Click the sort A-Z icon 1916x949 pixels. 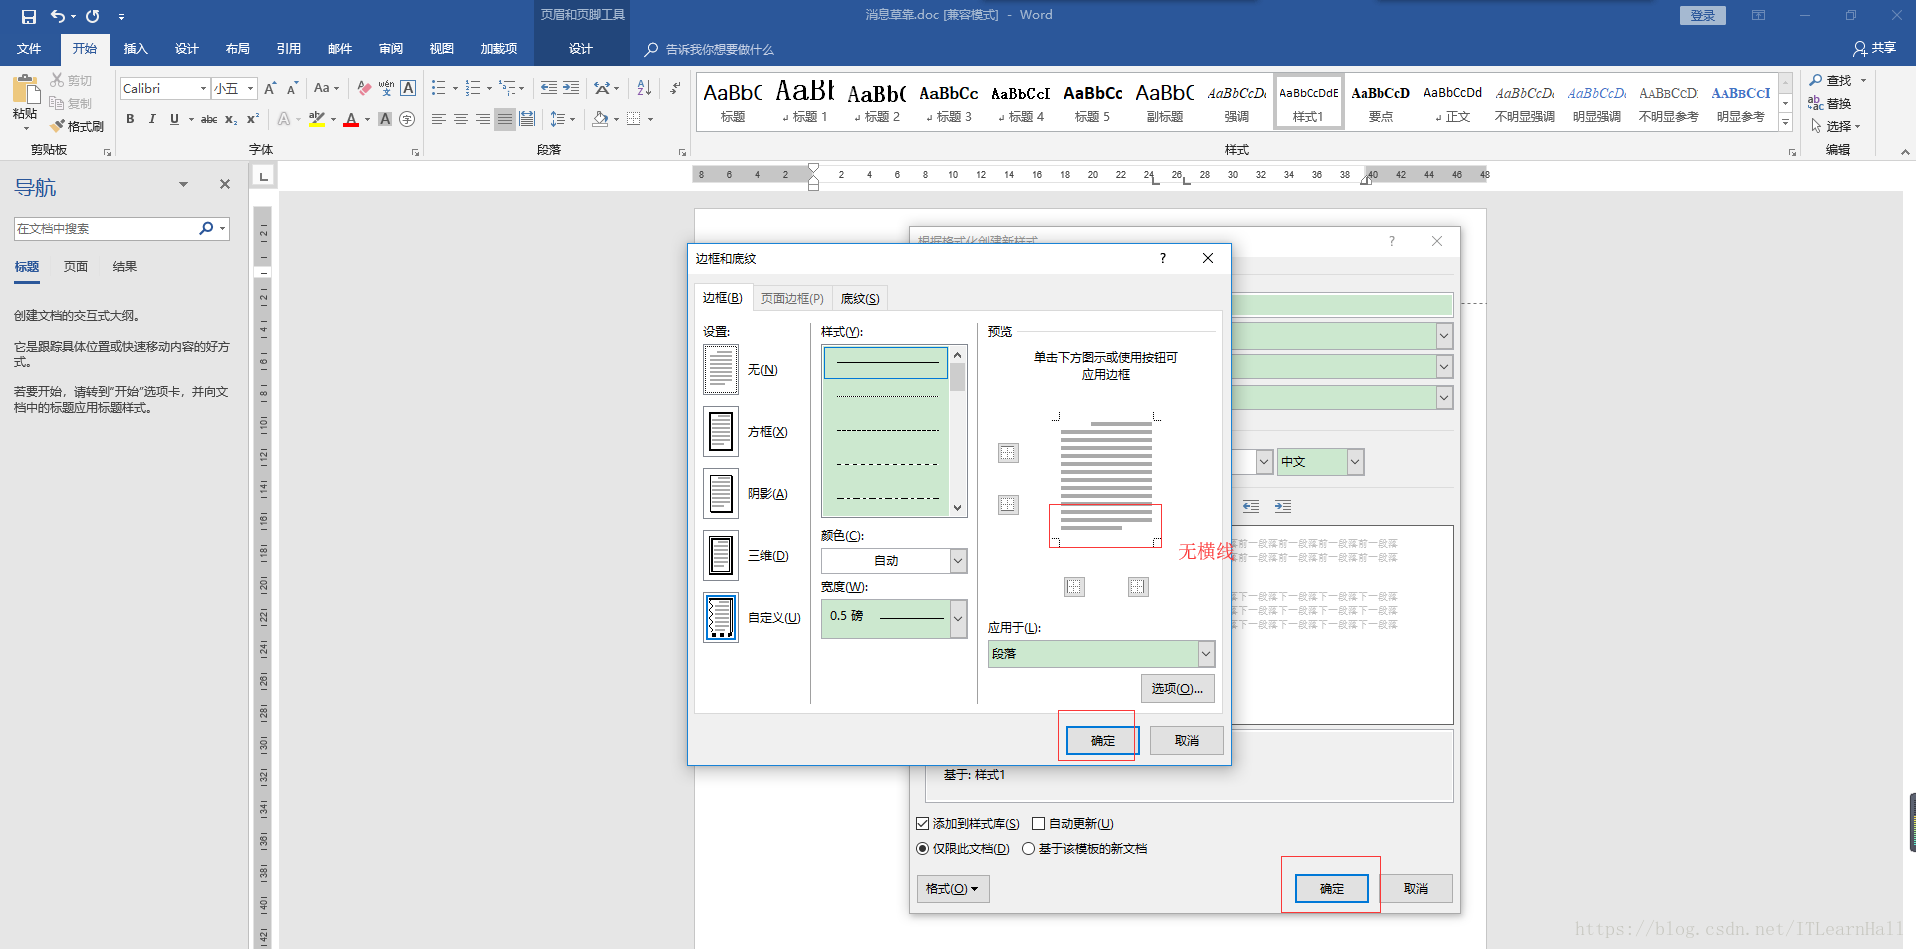tap(644, 88)
